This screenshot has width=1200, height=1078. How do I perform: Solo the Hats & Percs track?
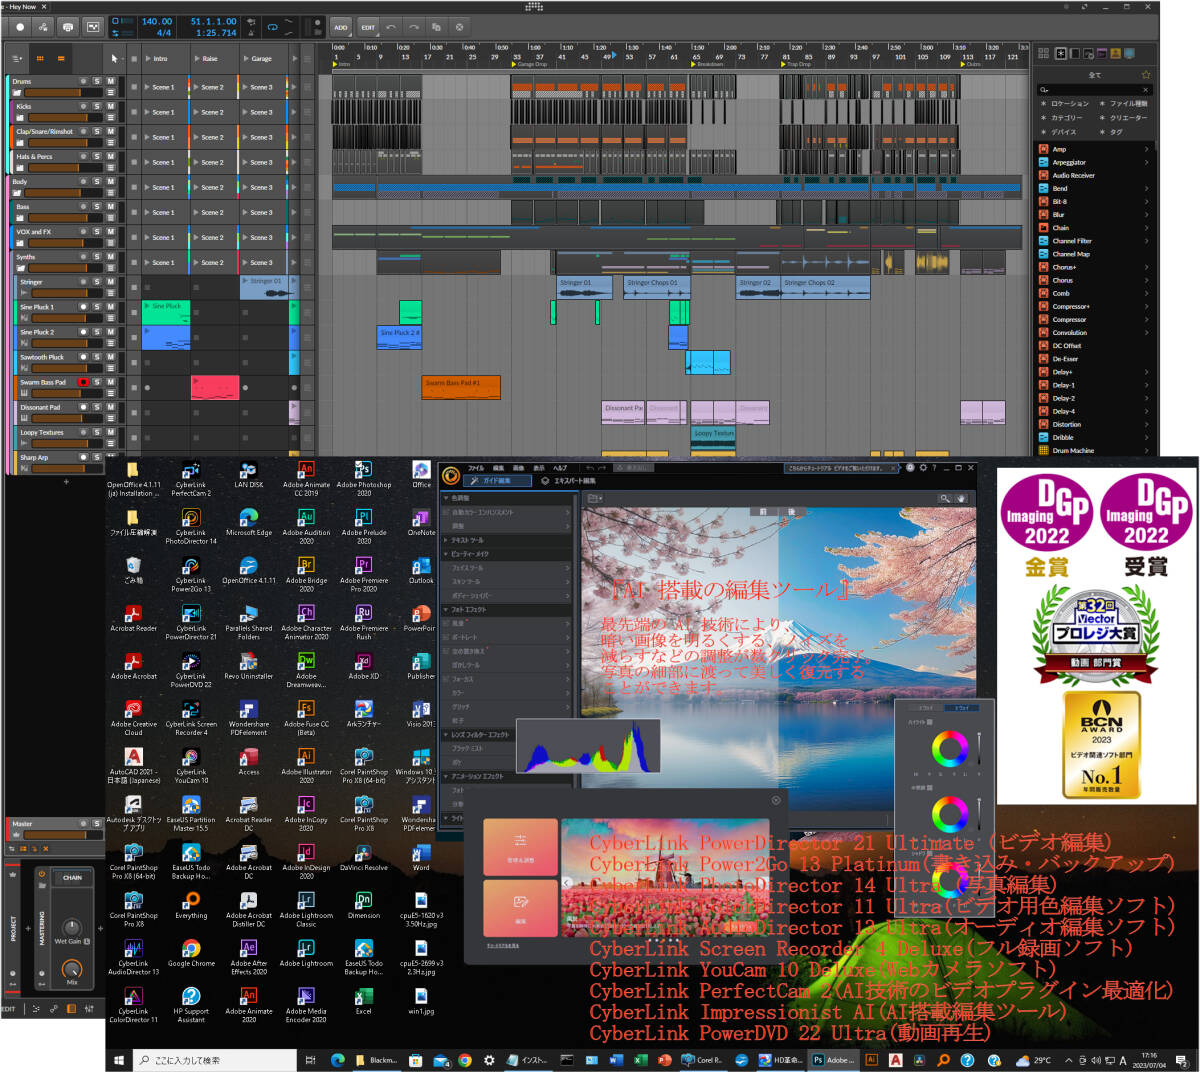pyautogui.click(x=97, y=156)
